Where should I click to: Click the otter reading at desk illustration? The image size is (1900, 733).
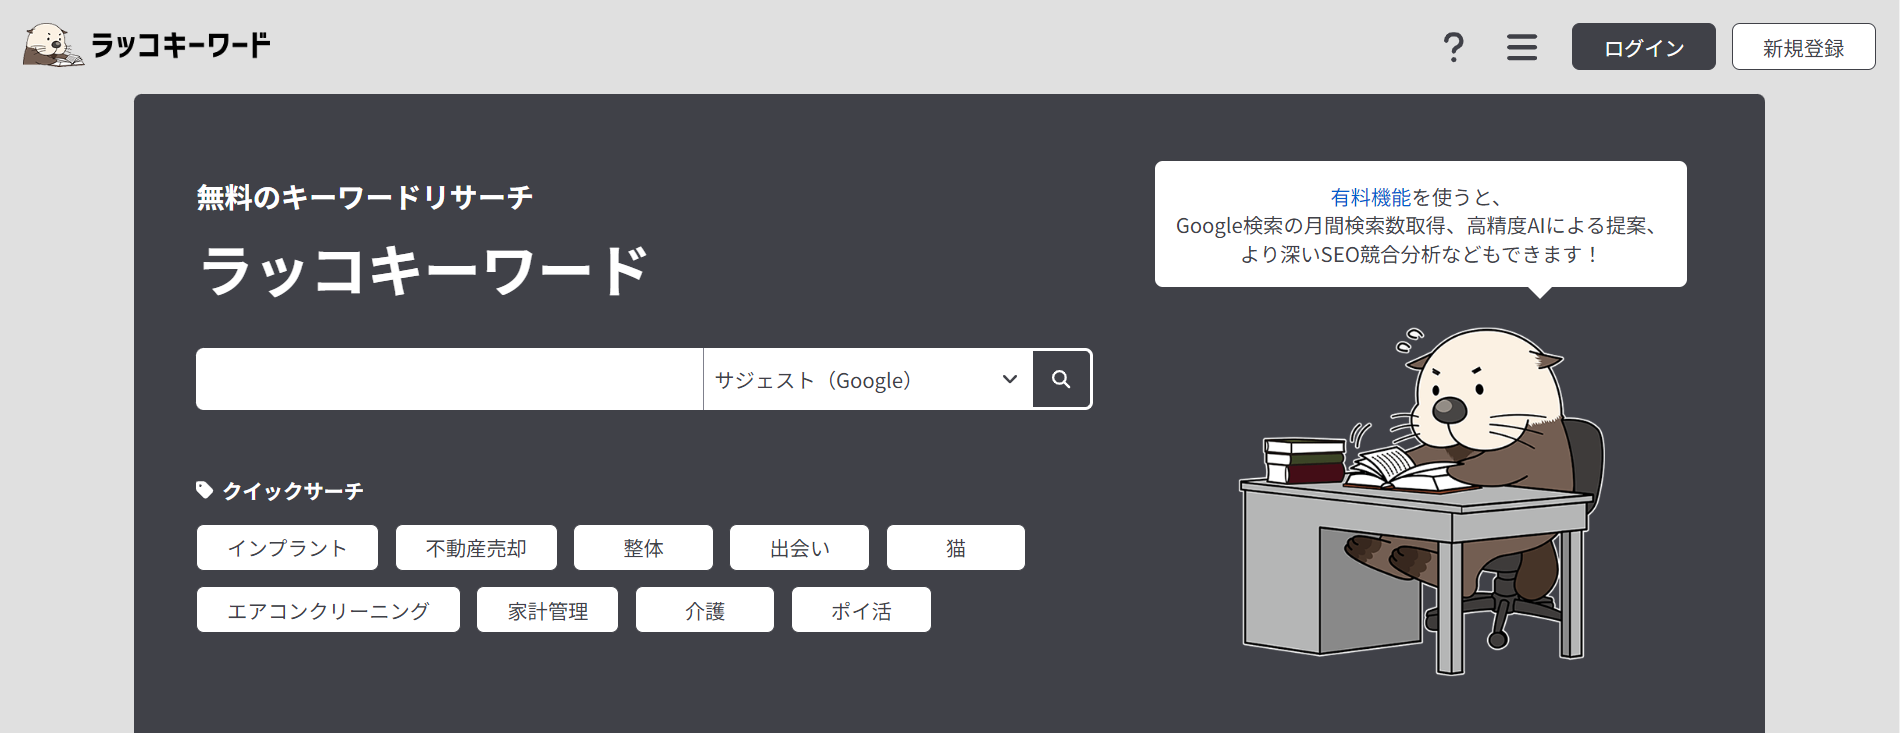point(1422,500)
